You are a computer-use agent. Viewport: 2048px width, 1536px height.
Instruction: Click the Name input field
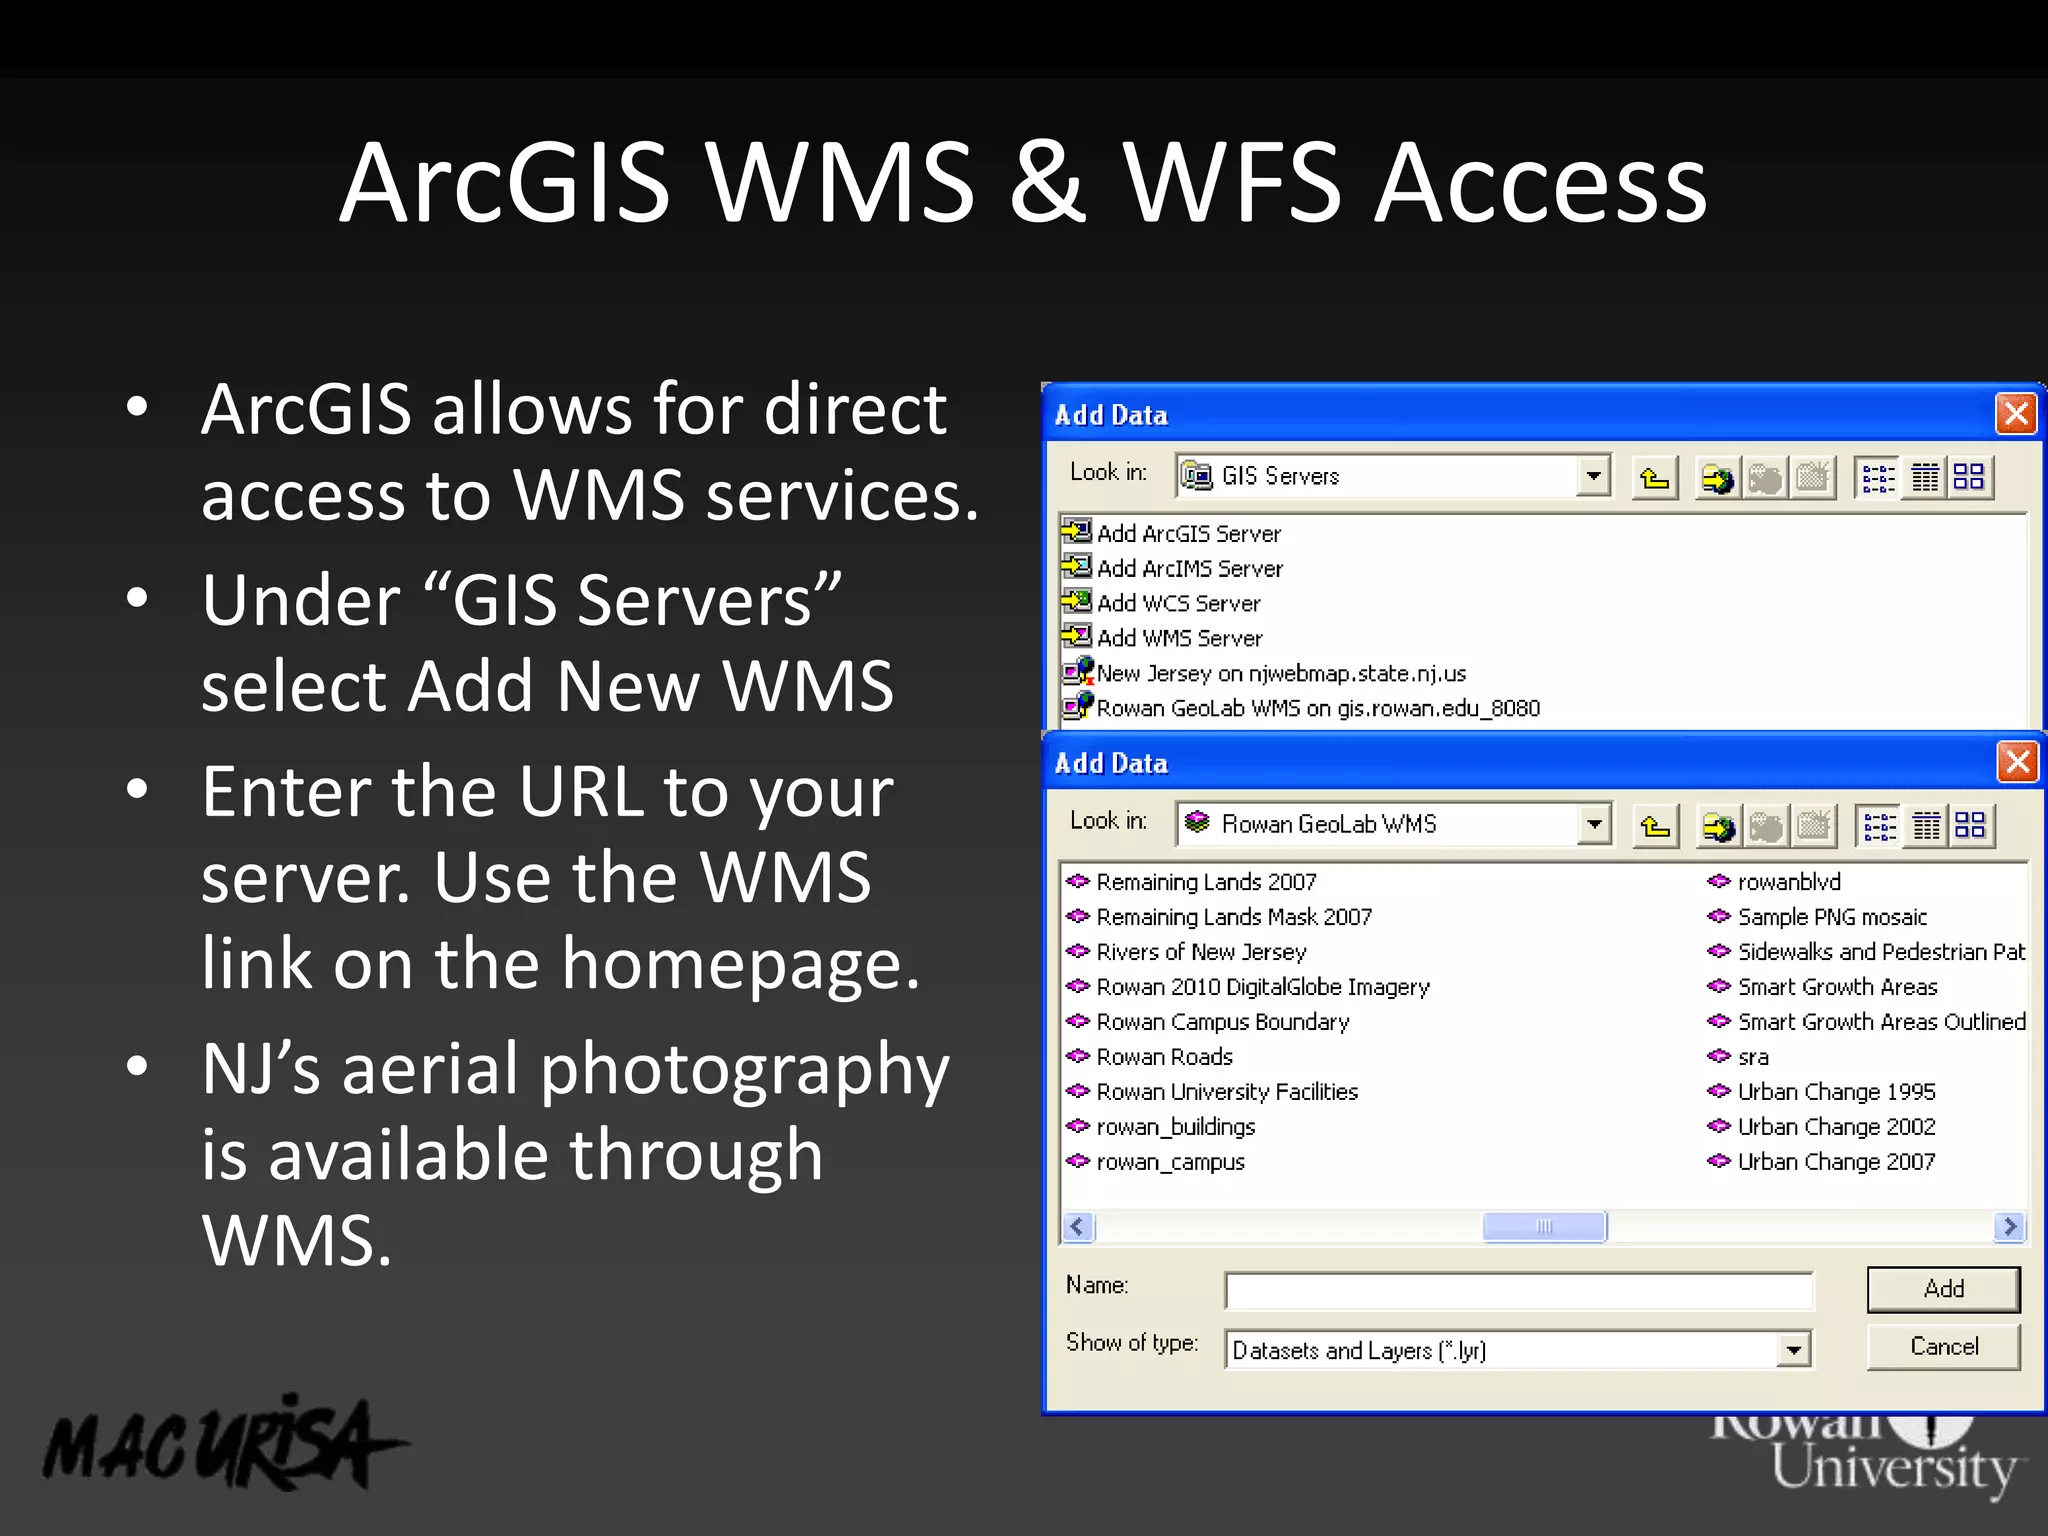[1518, 1290]
